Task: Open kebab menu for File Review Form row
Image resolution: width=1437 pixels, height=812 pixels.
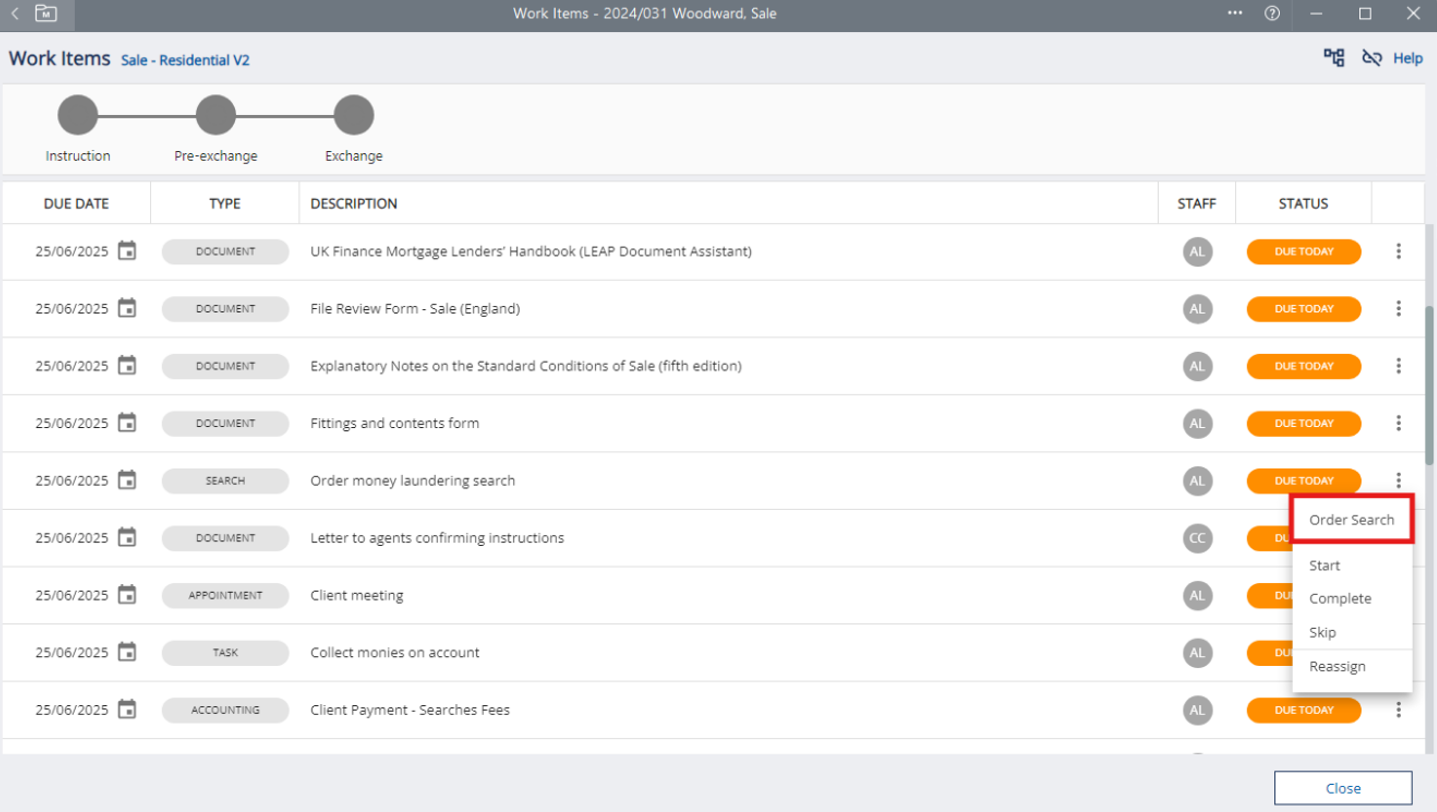Action: (1398, 309)
